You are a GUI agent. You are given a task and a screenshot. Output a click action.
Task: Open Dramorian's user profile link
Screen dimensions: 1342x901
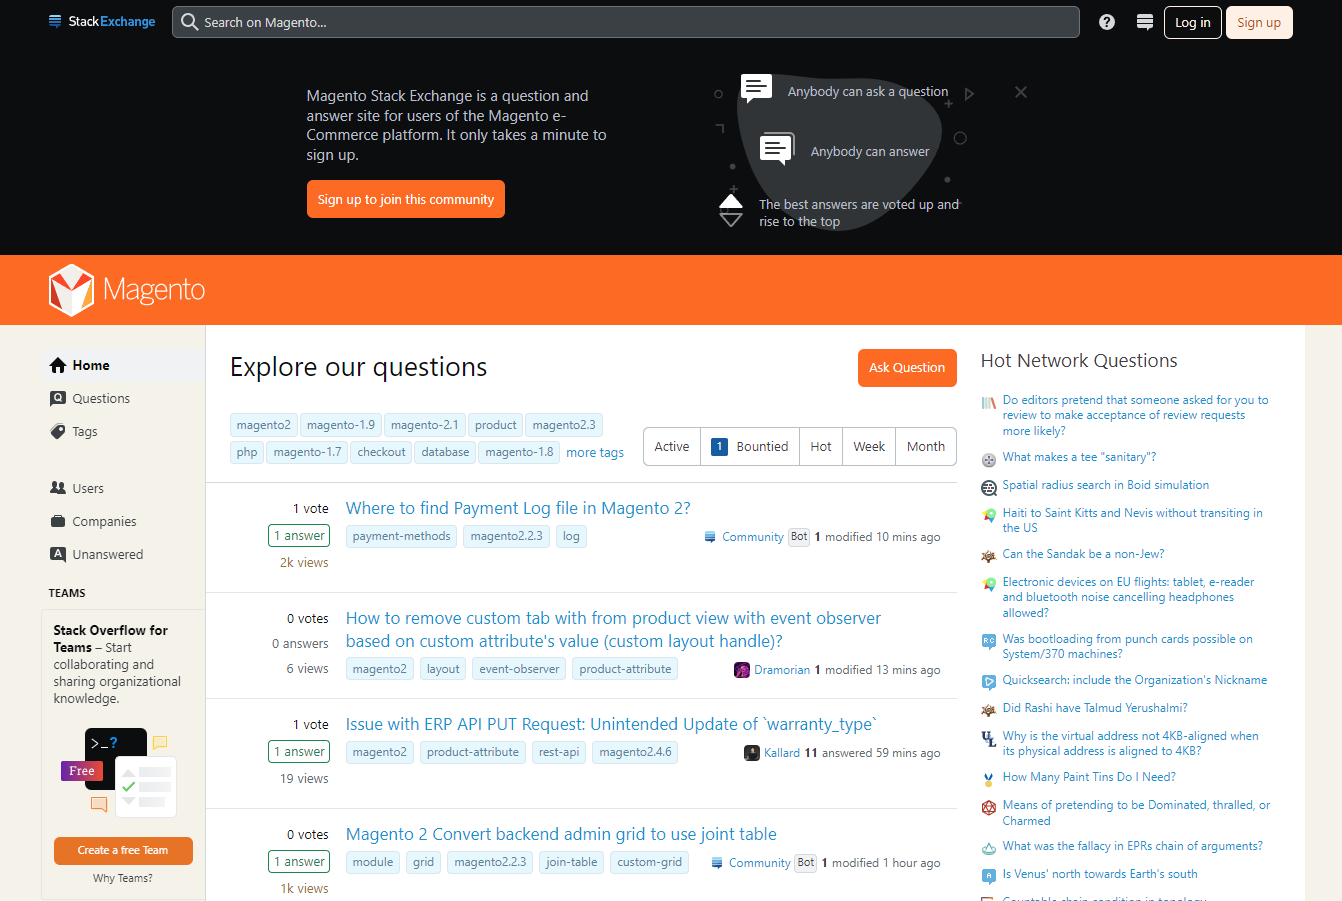point(782,670)
